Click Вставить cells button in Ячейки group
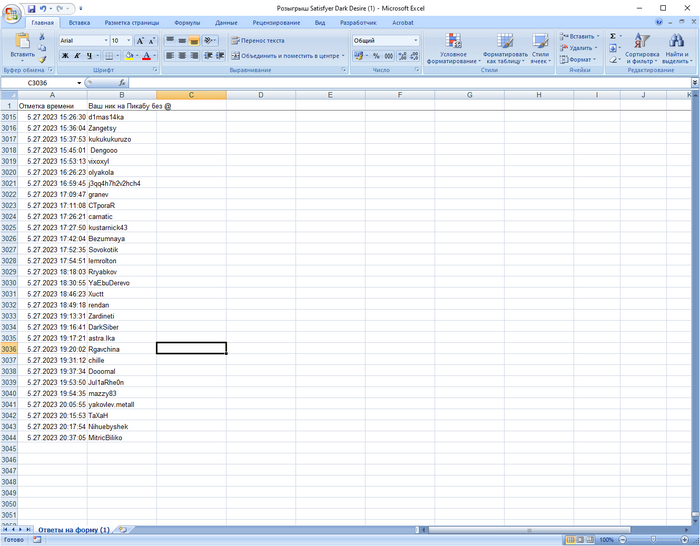The height and width of the screenshot is (546, 700). coord(579,37)
